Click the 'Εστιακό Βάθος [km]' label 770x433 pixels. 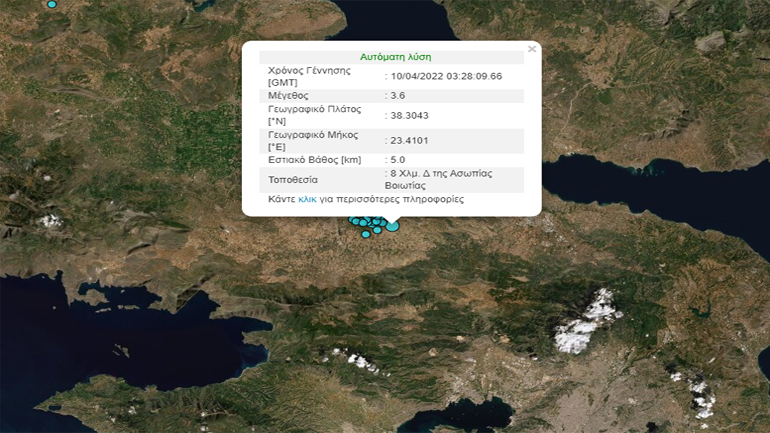click(x=314, y=160)
